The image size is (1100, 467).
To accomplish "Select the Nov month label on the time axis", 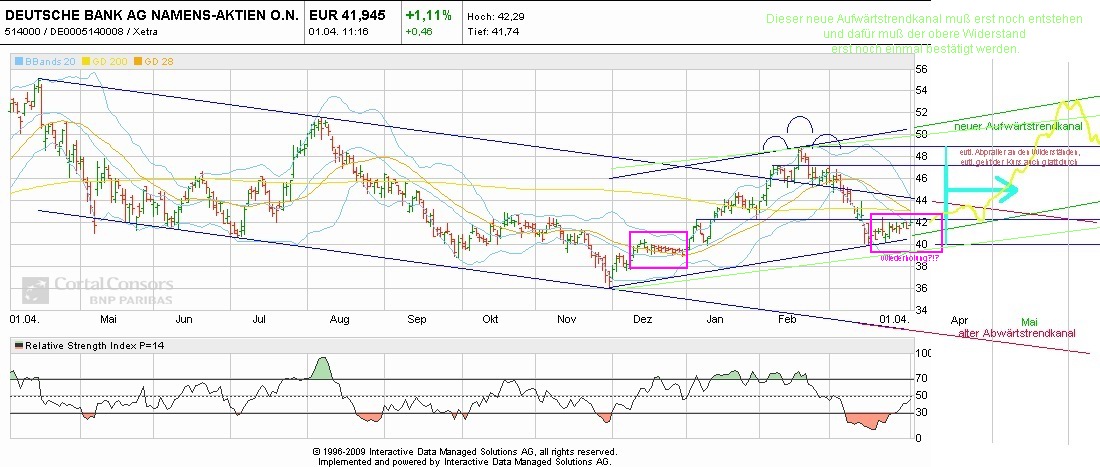I will (566, 319).
